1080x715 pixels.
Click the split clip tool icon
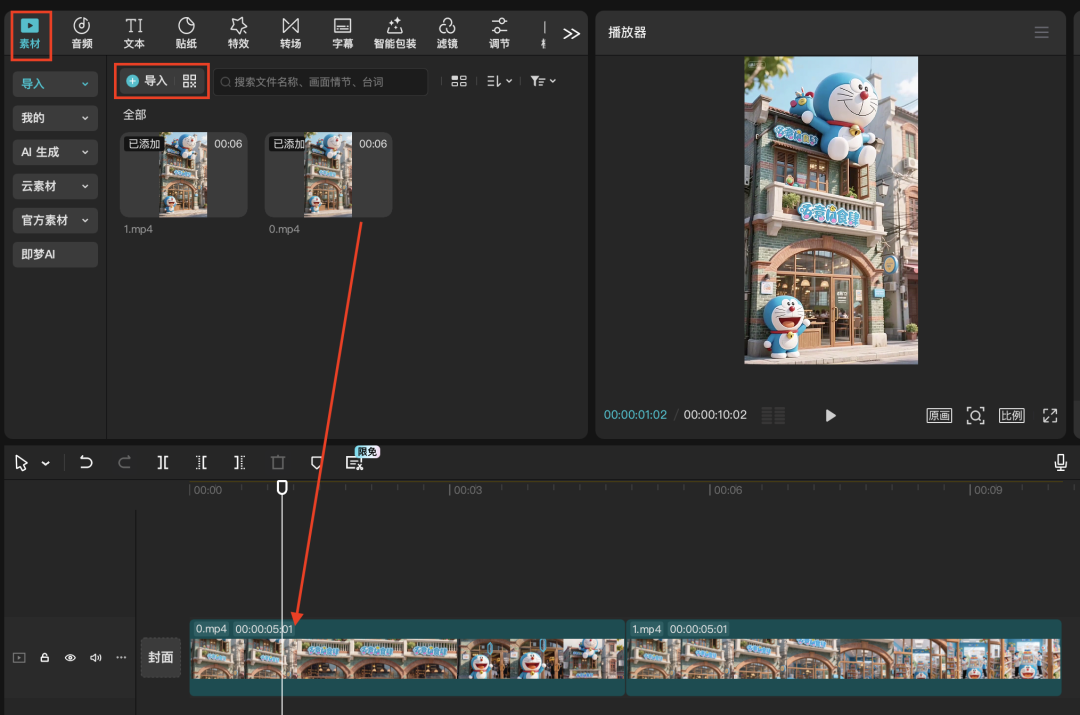click(163, 463)
